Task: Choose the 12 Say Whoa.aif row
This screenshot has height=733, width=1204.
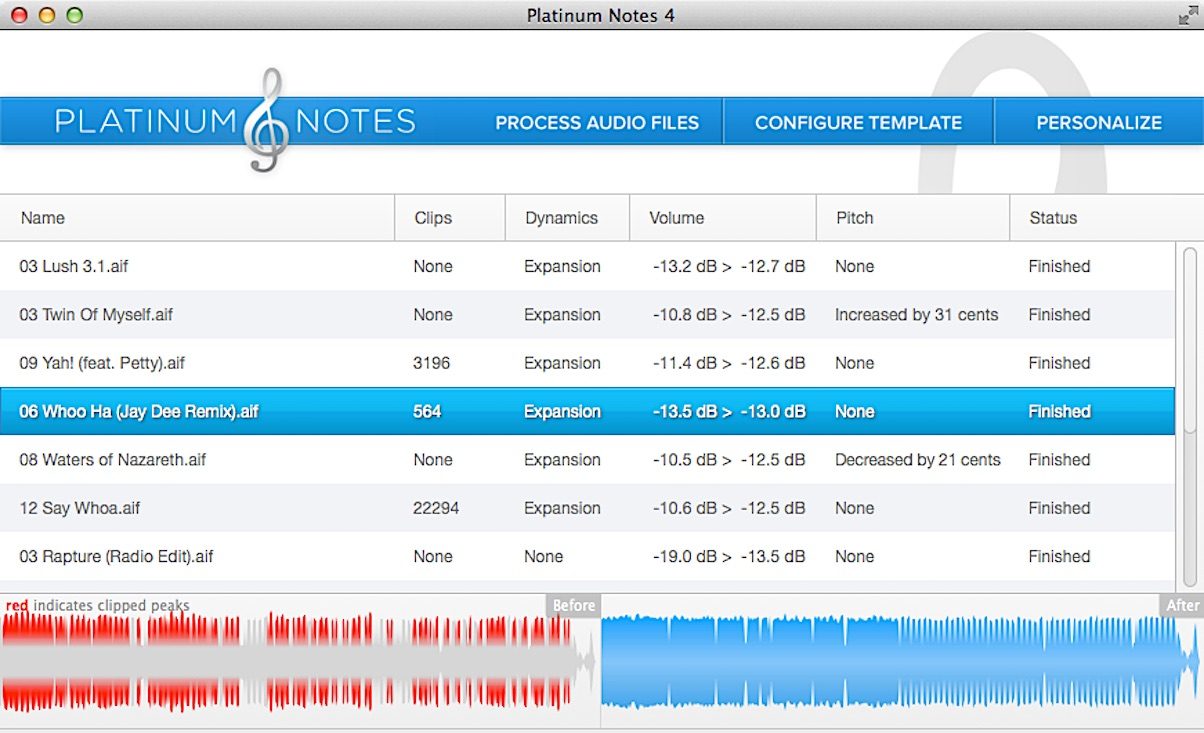Action: pos(80,508)
